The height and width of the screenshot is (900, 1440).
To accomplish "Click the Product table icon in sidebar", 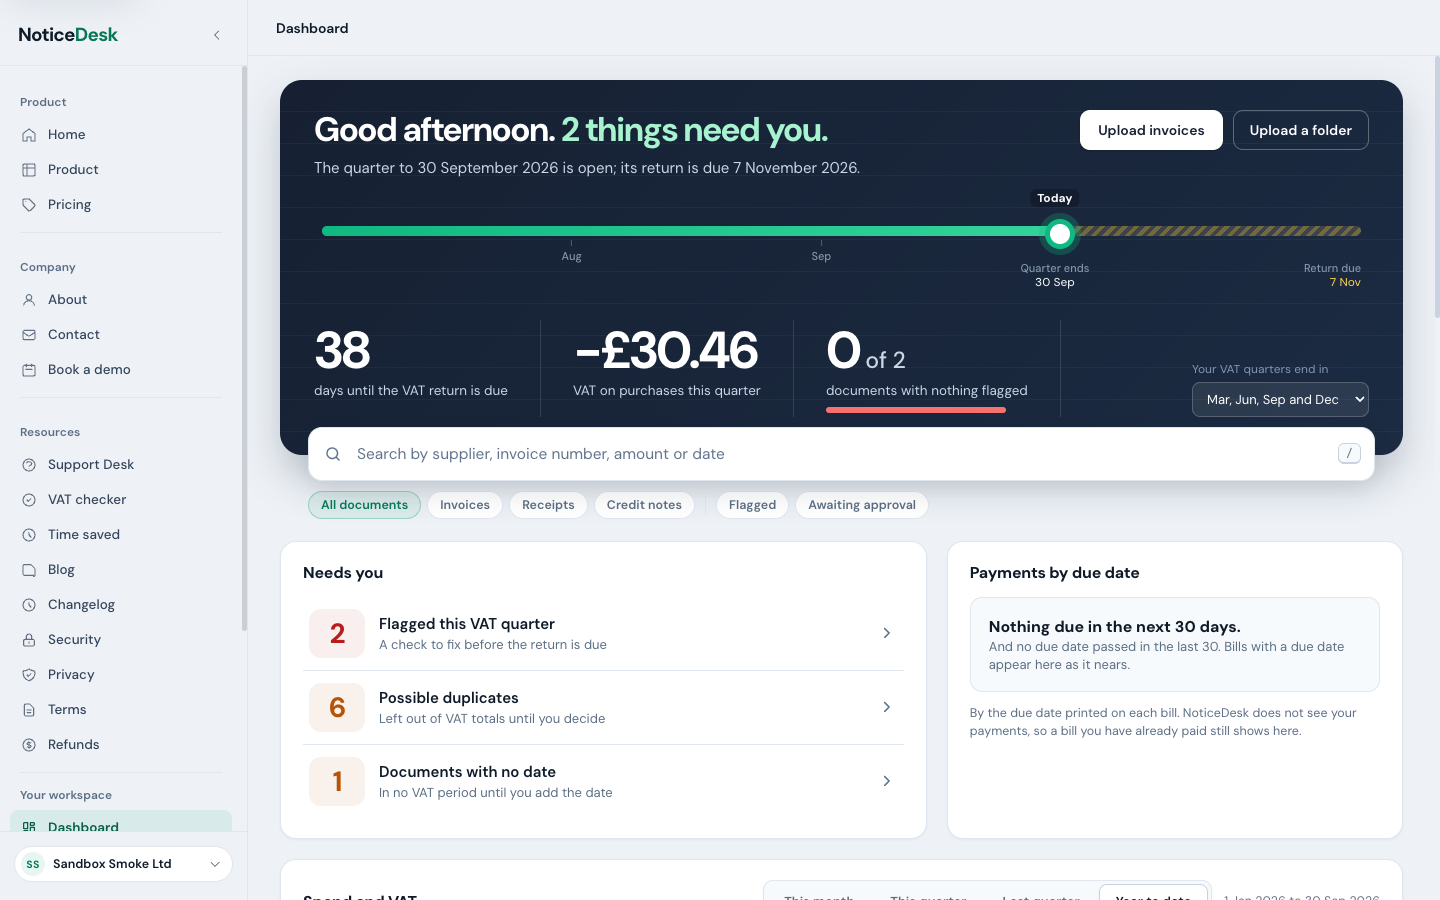I will 29,170.
